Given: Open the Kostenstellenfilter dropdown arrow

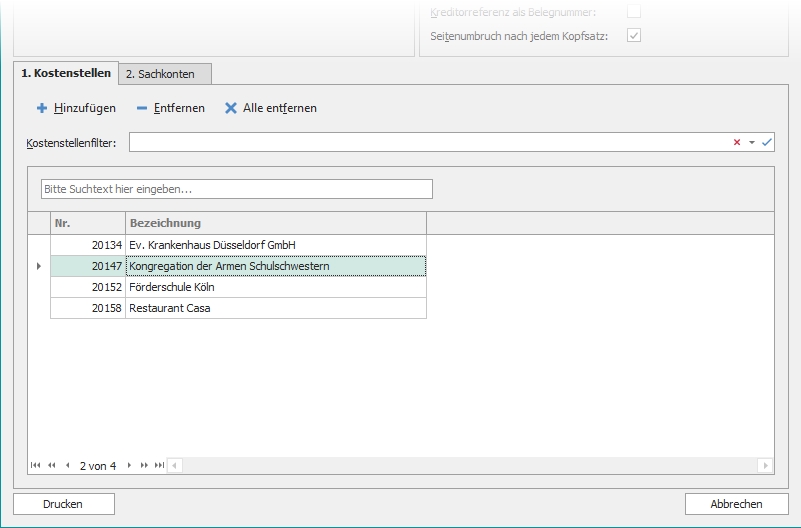Looking at the screenshot, I should tap(752, 143).
